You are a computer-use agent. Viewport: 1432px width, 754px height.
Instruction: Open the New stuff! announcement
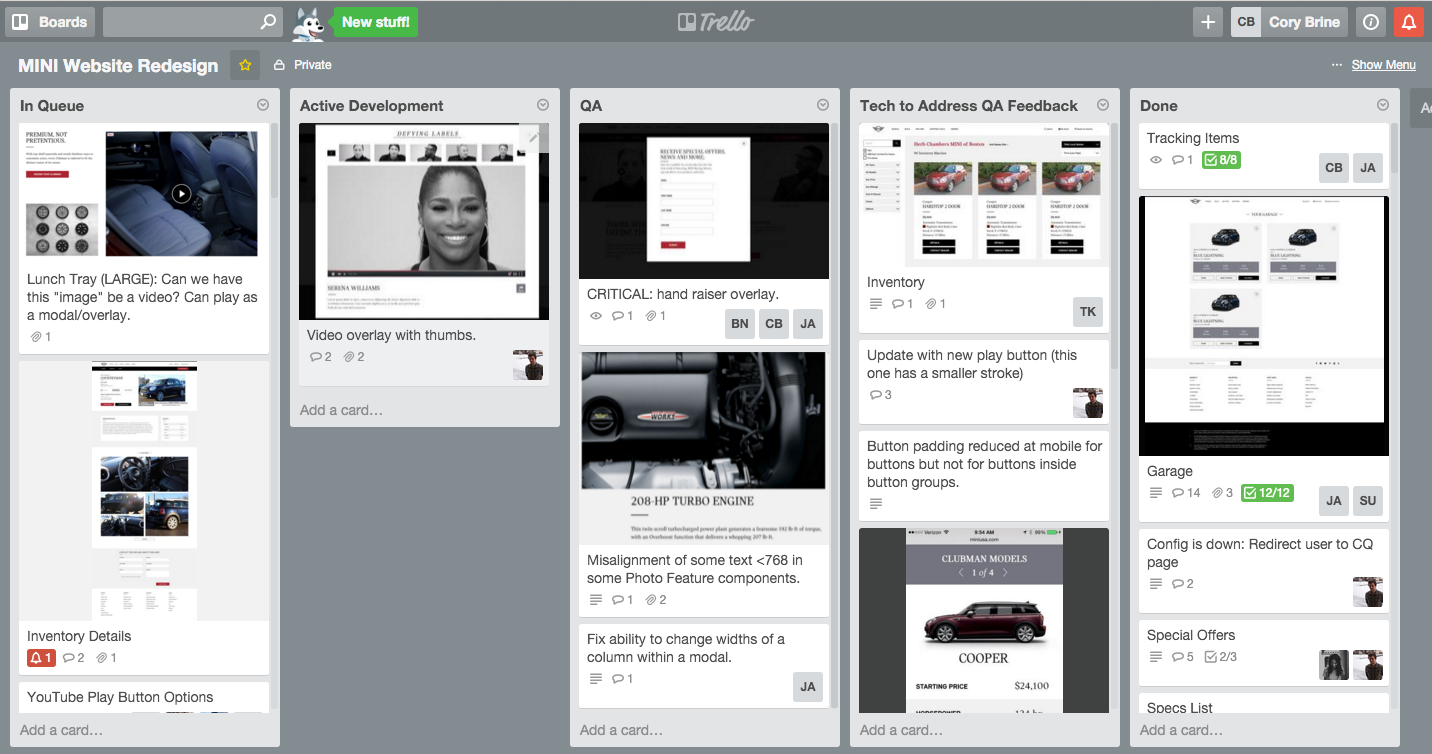pos(375,21)
